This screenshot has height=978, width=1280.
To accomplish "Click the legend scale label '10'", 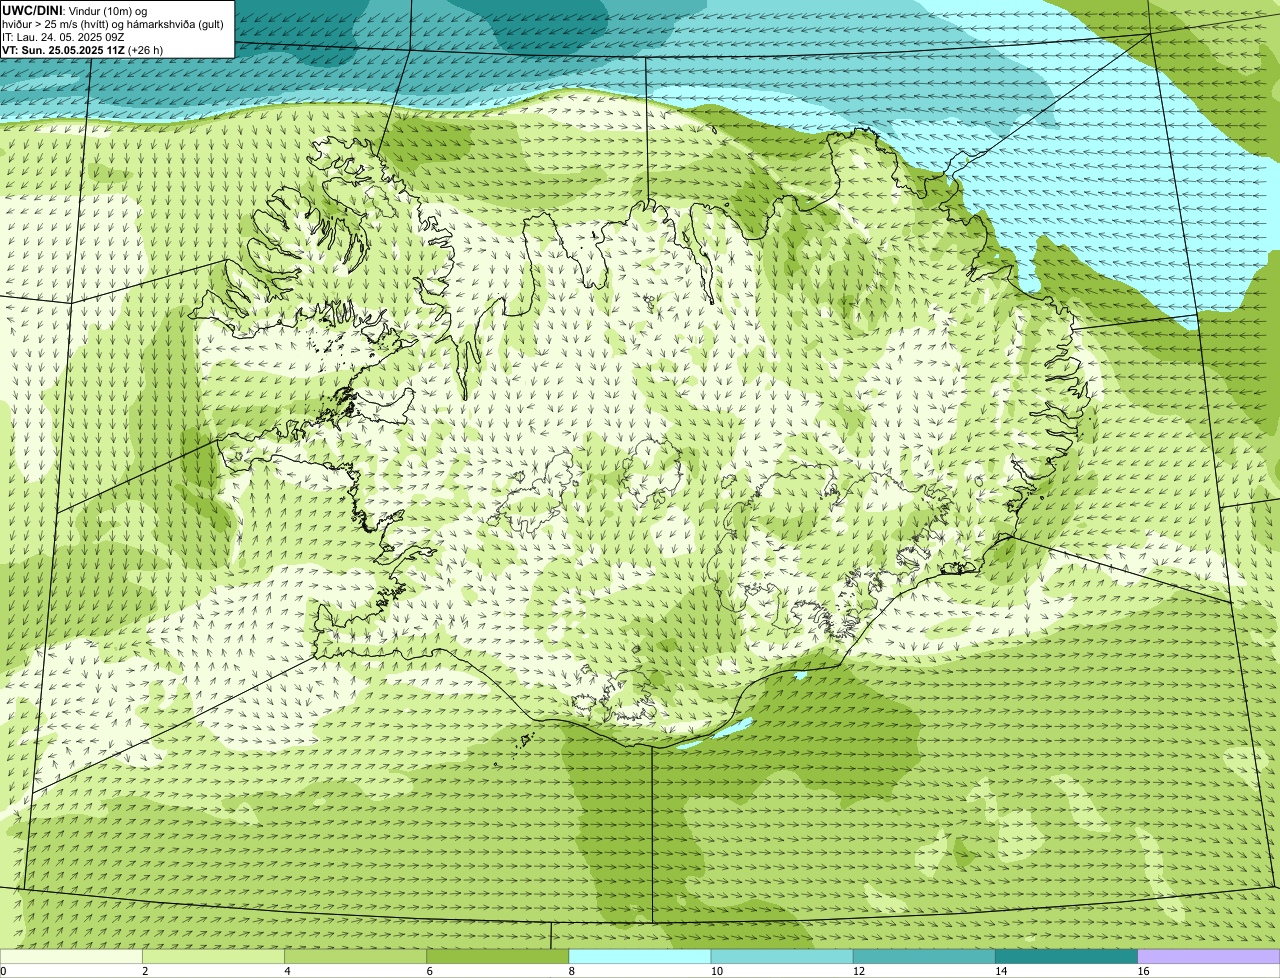I will (x=716, y=971).
